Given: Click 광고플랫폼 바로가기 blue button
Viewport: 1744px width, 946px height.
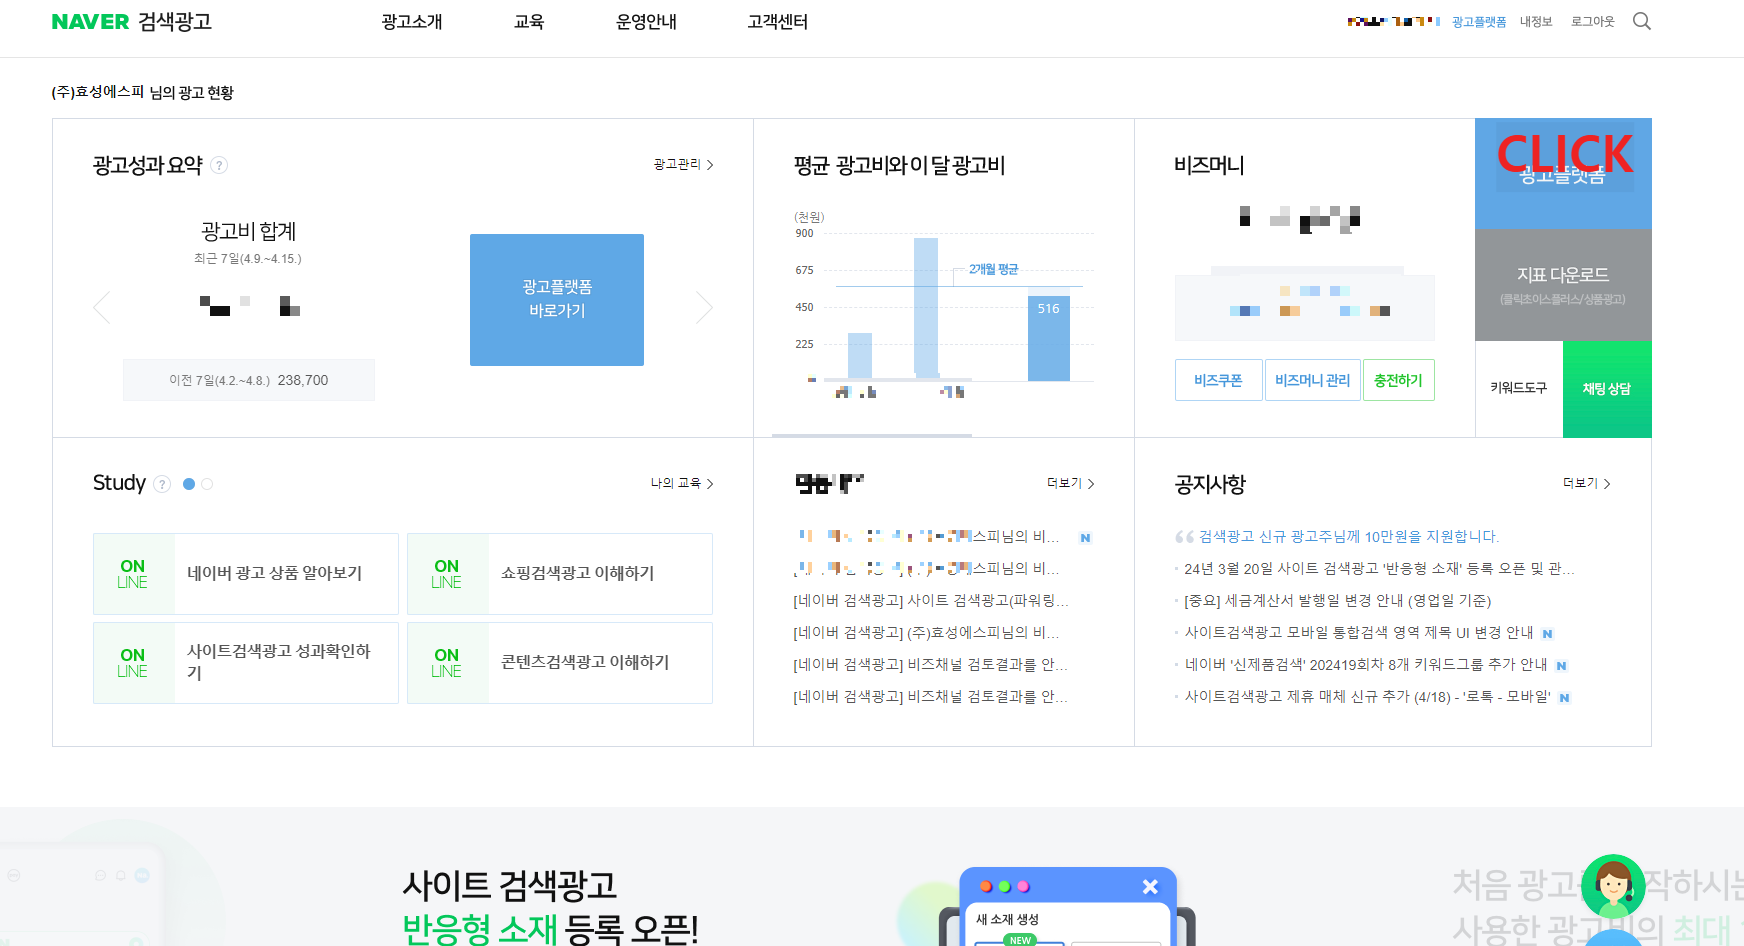Looking at the screenshot, I should click(x=557, y=300).
